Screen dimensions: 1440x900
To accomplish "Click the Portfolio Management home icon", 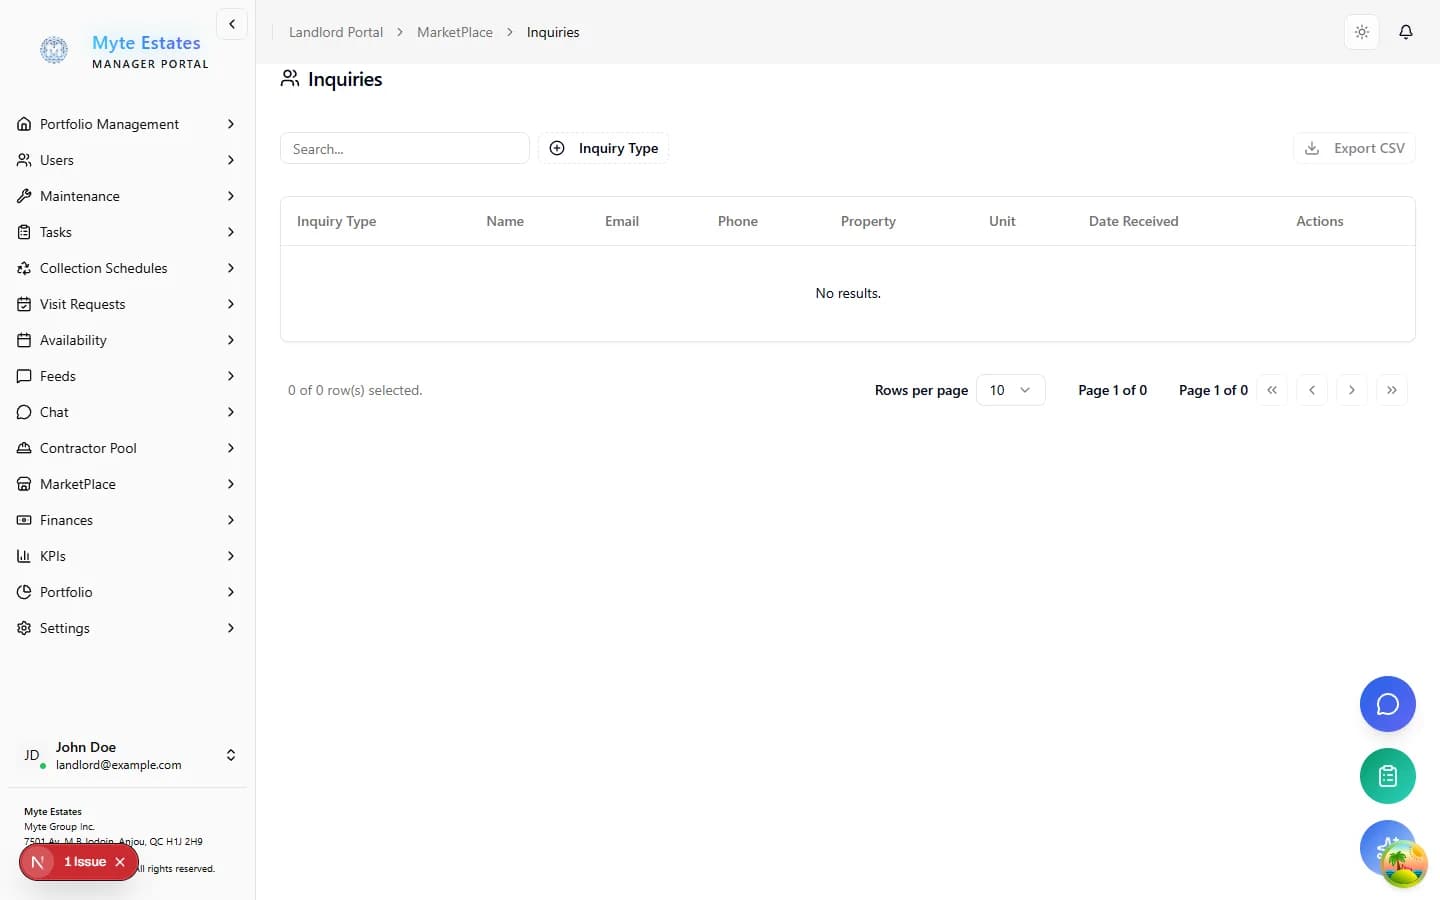I will (24, 124).
